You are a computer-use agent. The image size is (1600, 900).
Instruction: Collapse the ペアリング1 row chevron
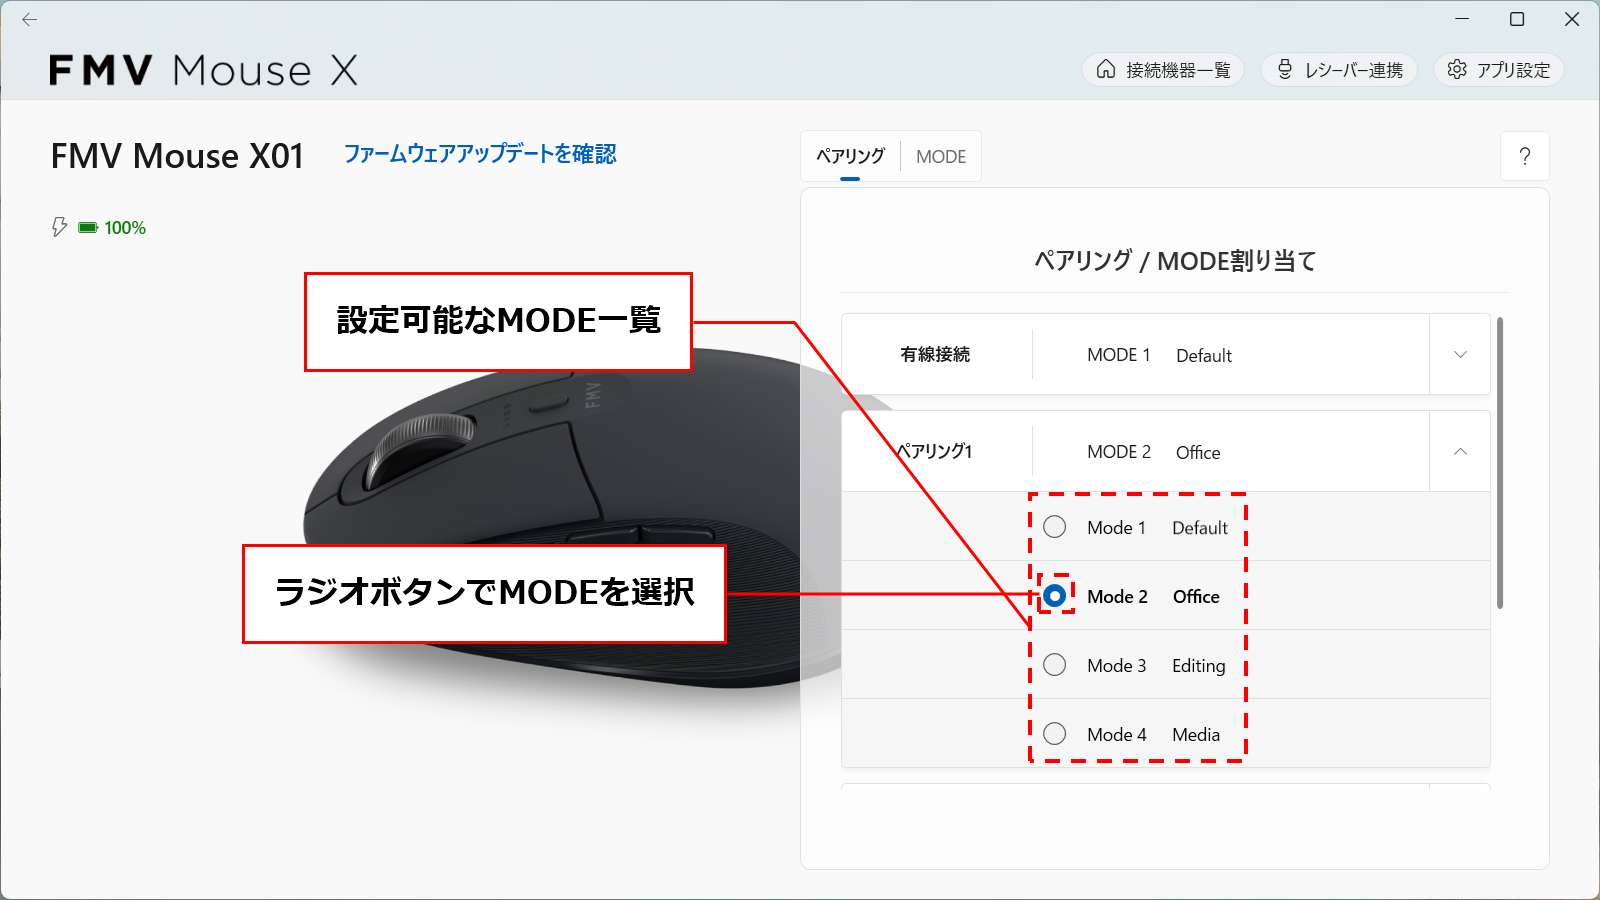[1460, 451]
